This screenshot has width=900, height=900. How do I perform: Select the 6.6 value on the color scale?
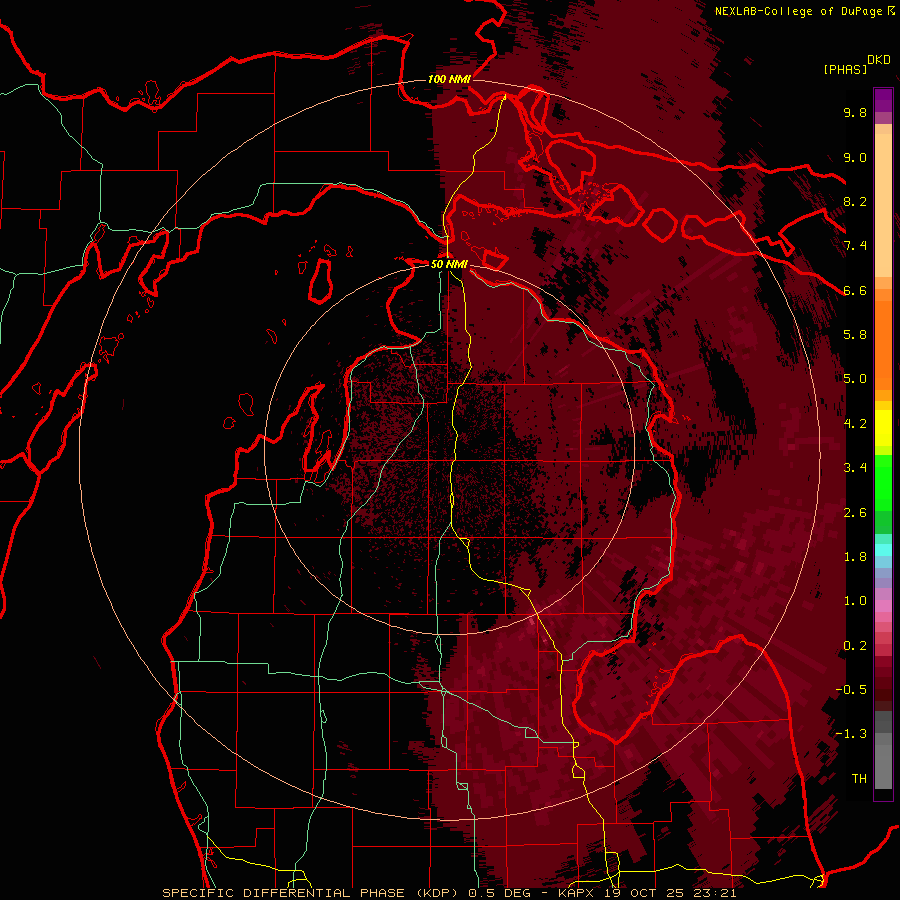(855, 290)
